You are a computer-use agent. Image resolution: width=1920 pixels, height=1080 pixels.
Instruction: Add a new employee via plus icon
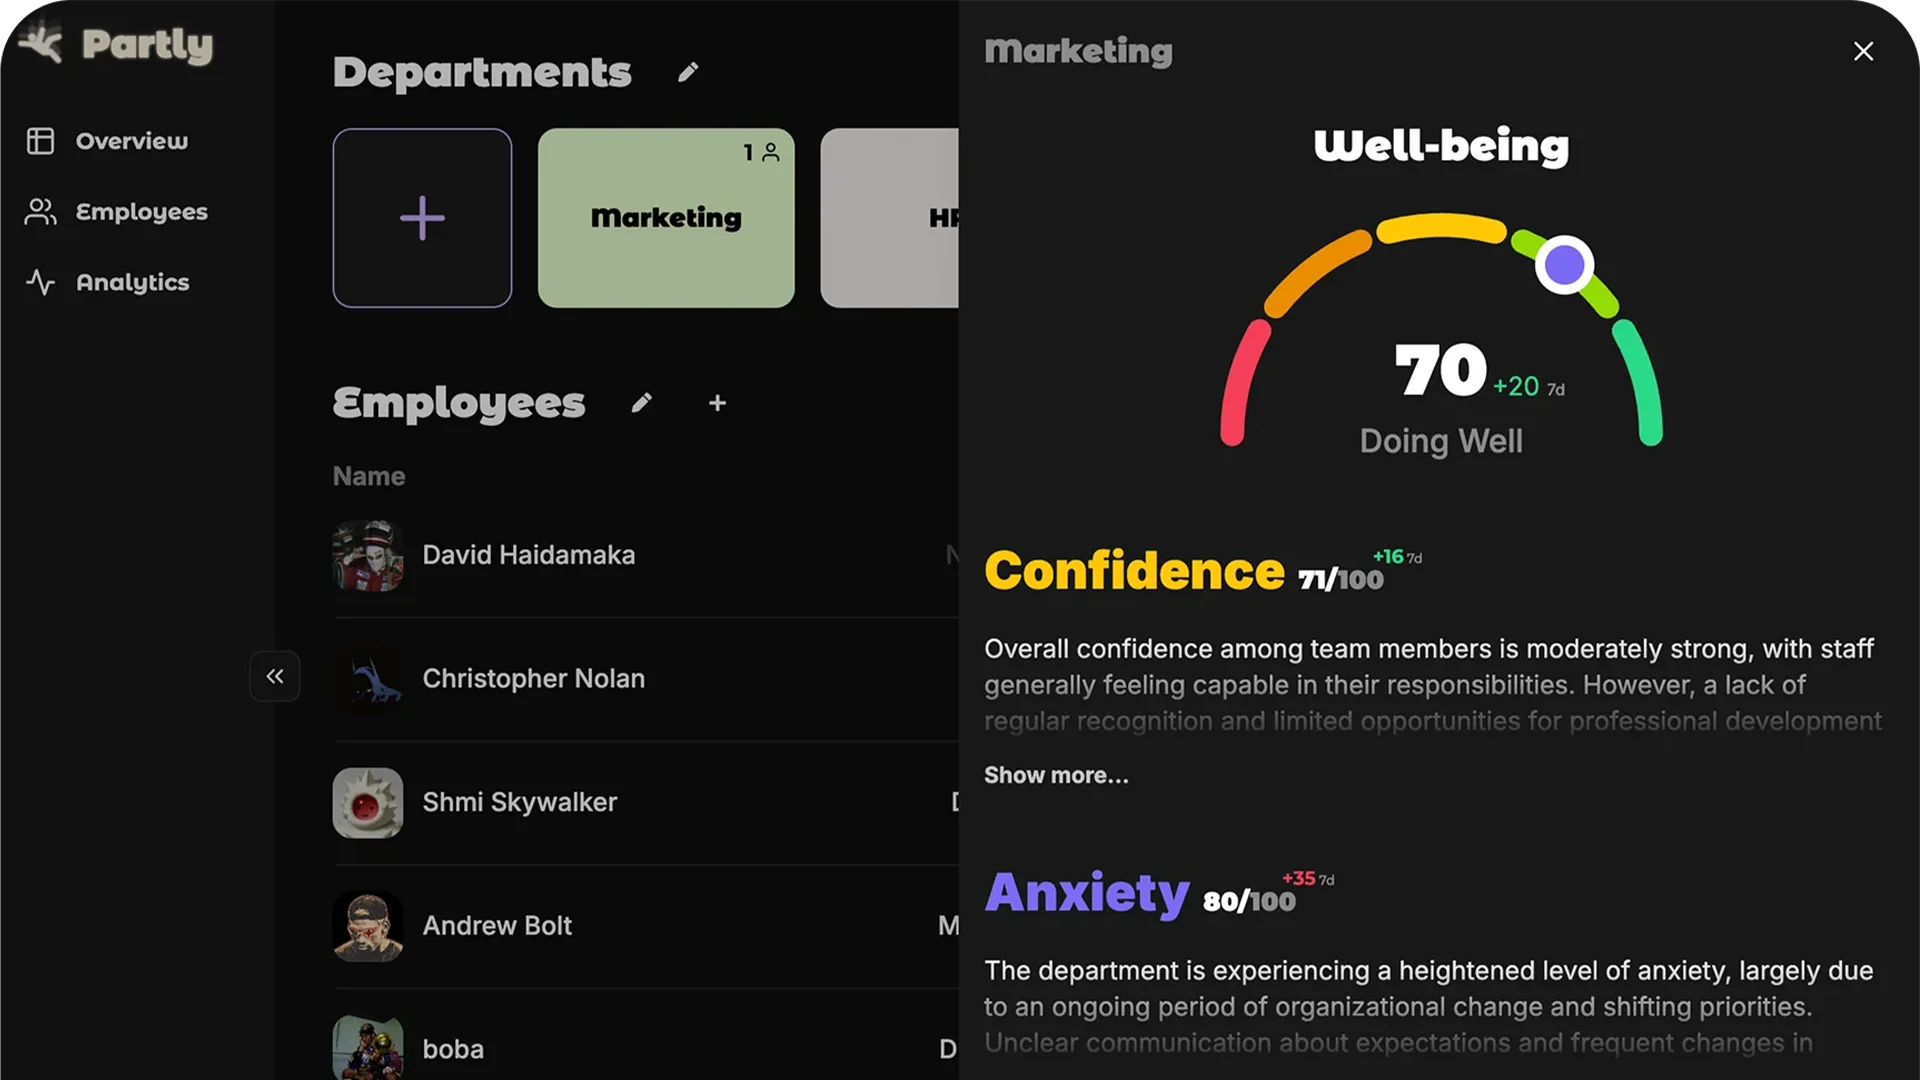(x=717, y=403)
